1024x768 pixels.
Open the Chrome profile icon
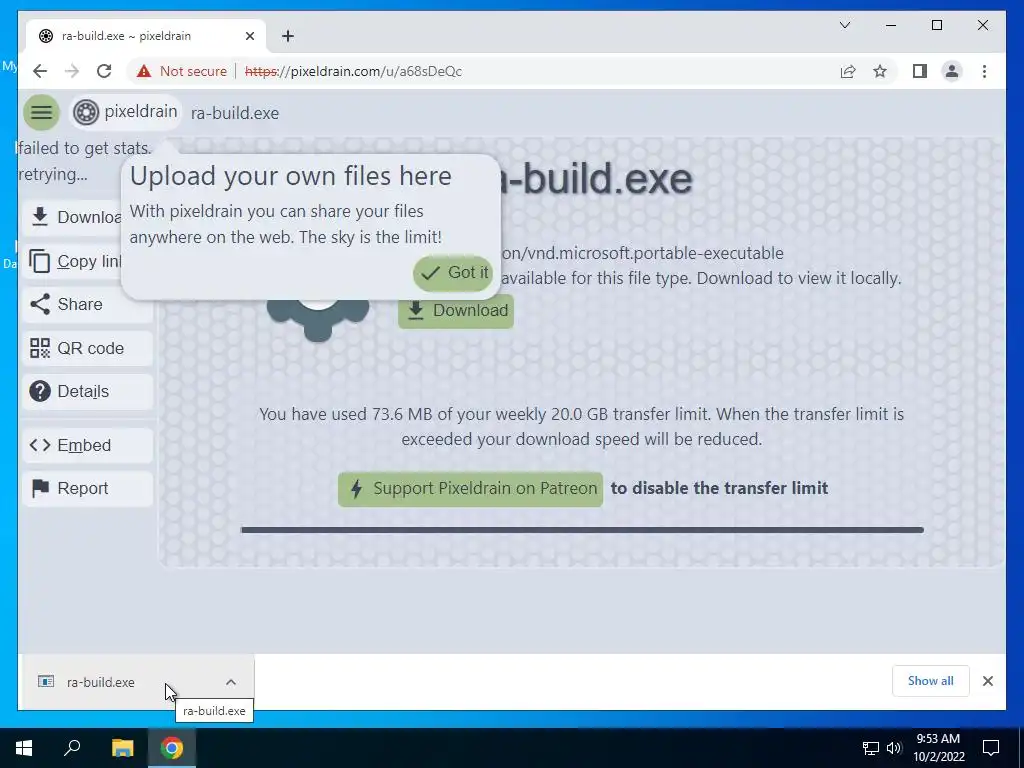coord(952,71)
